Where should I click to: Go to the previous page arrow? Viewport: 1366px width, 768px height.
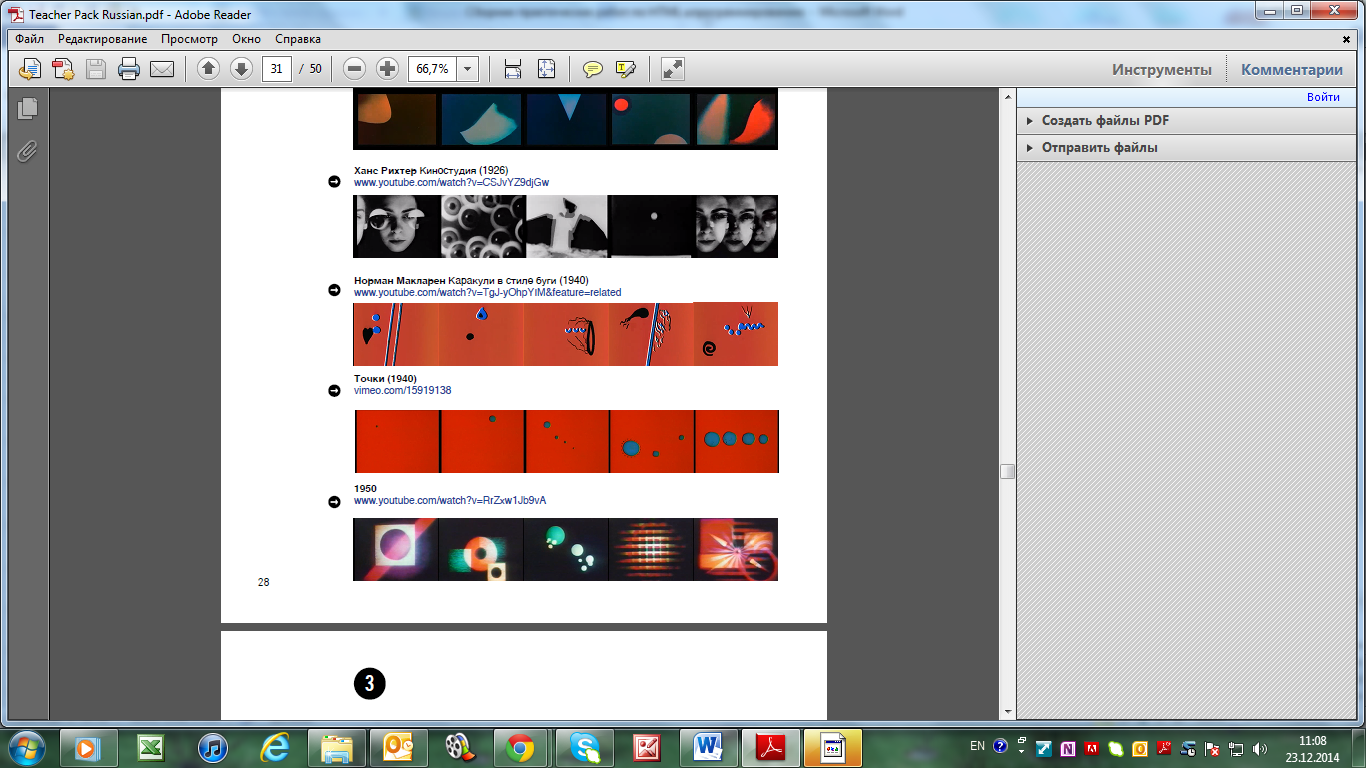208,69
